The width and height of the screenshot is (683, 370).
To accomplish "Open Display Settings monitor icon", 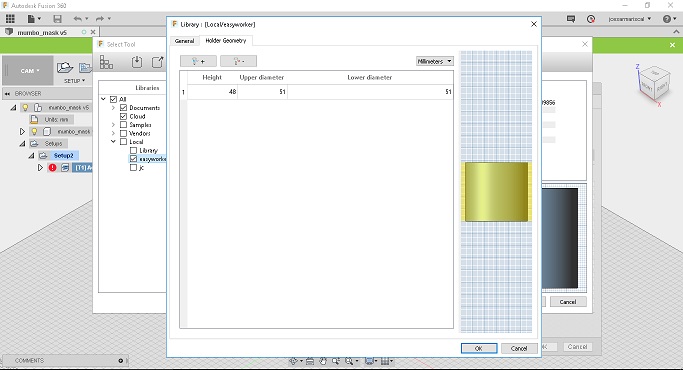I will pos(369,361).
